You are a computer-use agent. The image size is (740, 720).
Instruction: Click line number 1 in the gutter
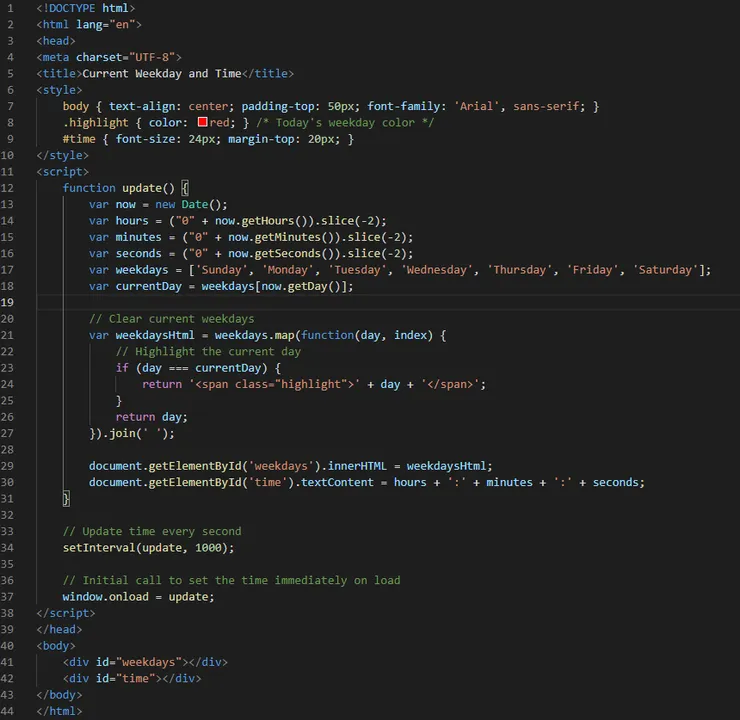point(10,8)
